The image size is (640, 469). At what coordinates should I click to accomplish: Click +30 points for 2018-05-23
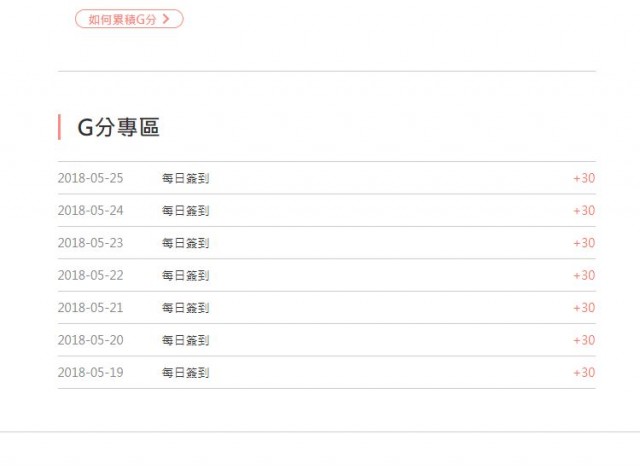coord(584,243)
